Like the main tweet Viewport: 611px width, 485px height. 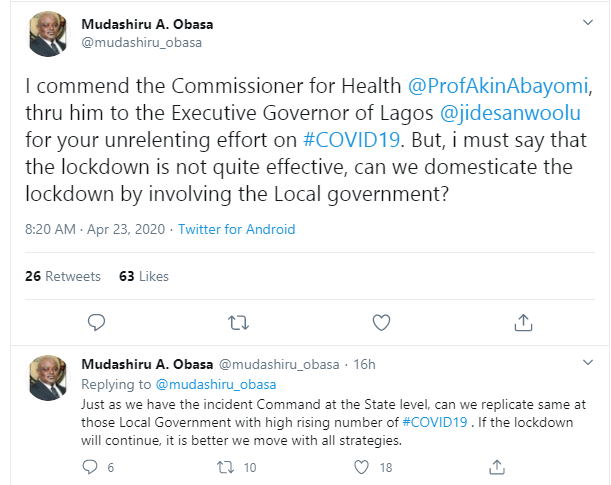[x=381, y=322]
